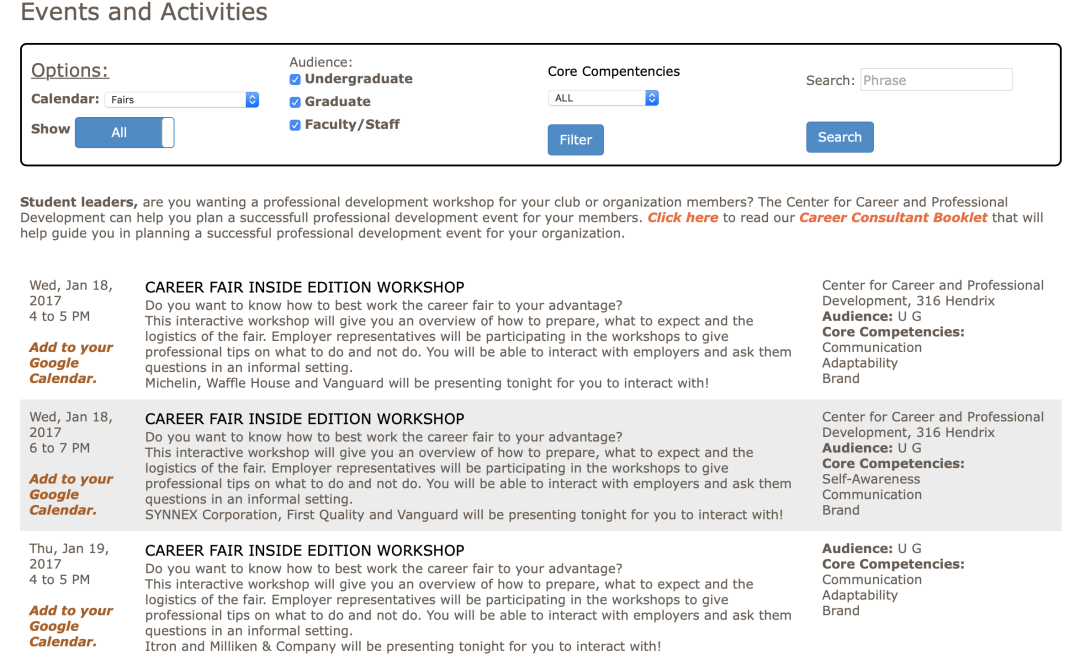
Task: Click the Options heading link
Action: coord(70,70)
